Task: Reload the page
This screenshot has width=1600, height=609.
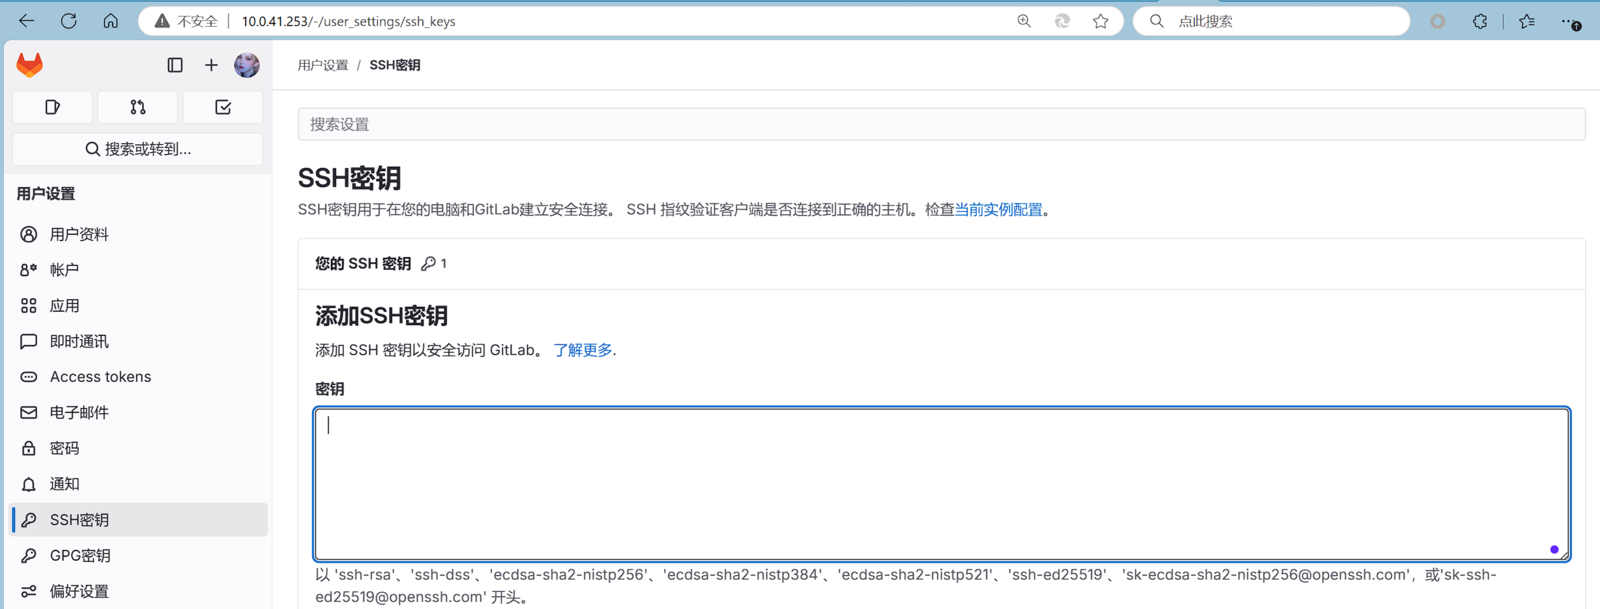Action: coord(69,21)
